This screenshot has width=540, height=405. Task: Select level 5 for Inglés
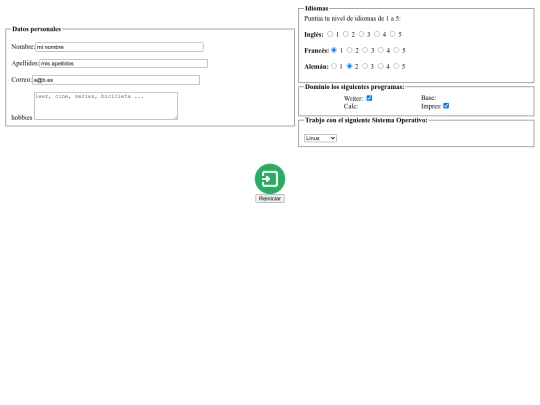[x=393, y=34]
